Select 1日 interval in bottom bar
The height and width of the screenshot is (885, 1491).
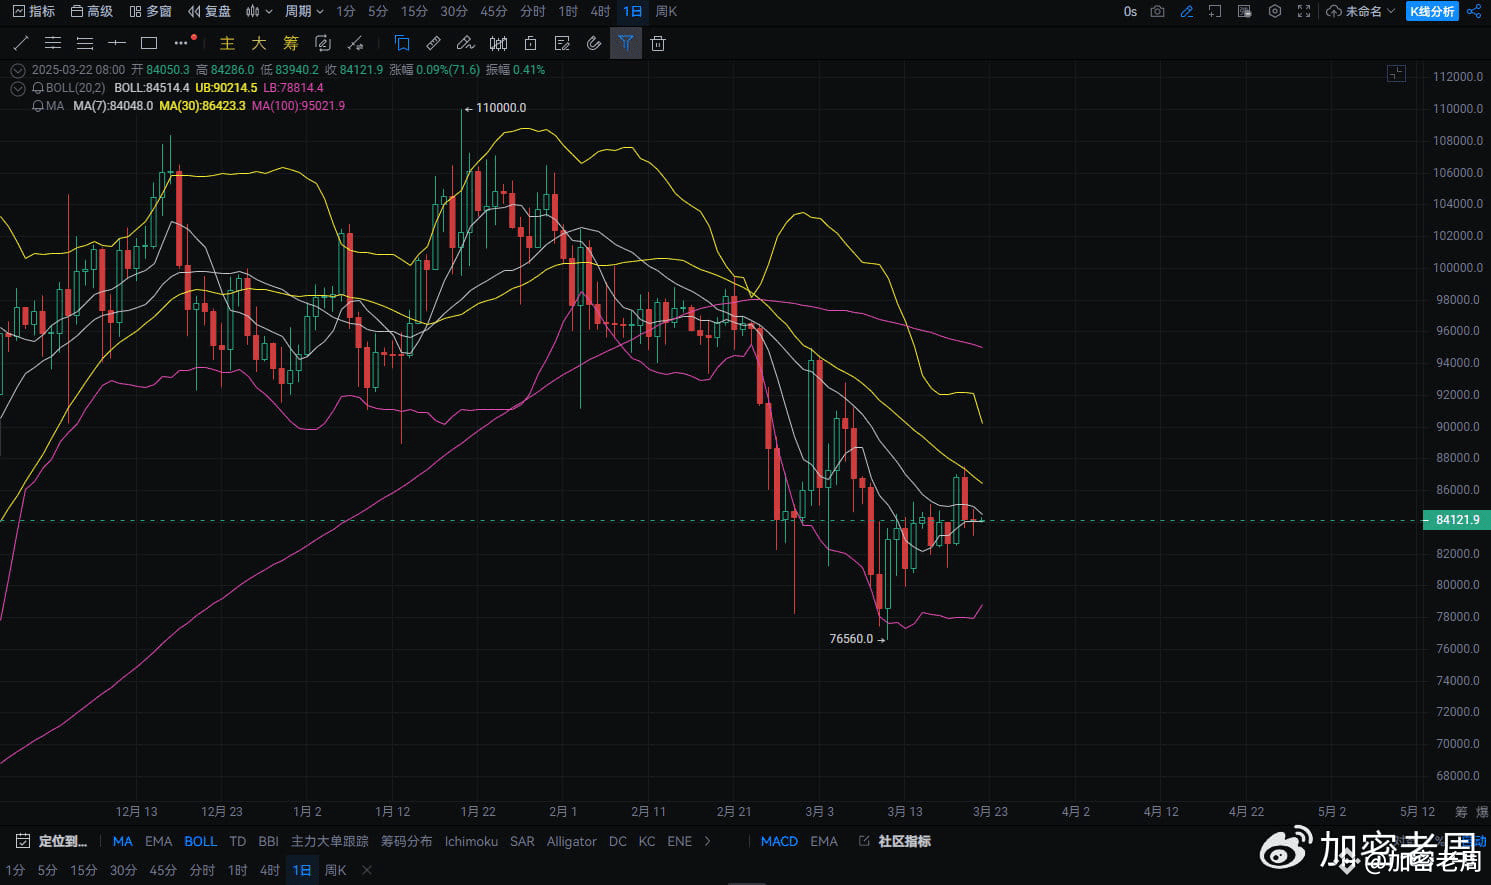301,870
